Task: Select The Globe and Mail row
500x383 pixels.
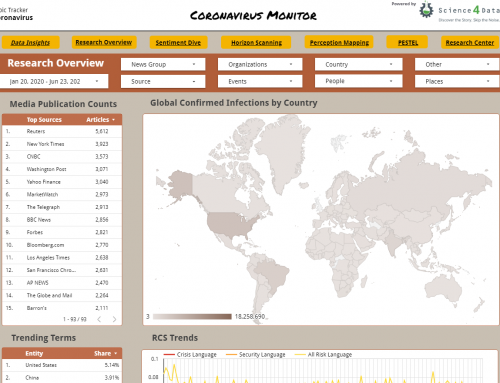Action: (x=62, y=295)
